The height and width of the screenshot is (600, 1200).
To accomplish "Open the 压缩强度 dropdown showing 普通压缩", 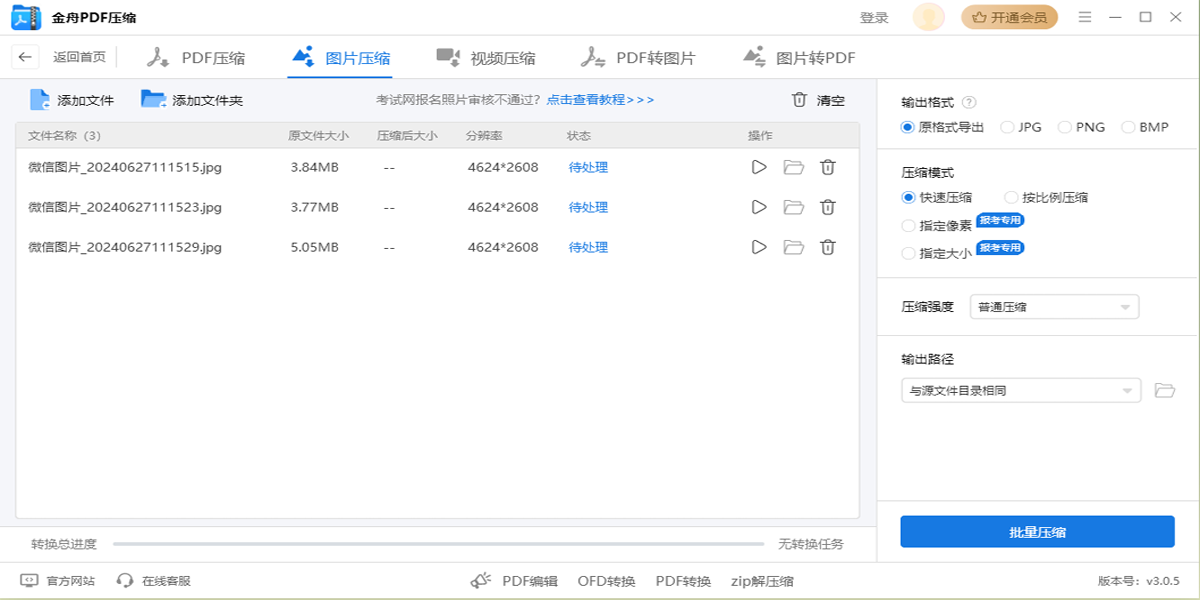I will click(x=1055, y=307).
